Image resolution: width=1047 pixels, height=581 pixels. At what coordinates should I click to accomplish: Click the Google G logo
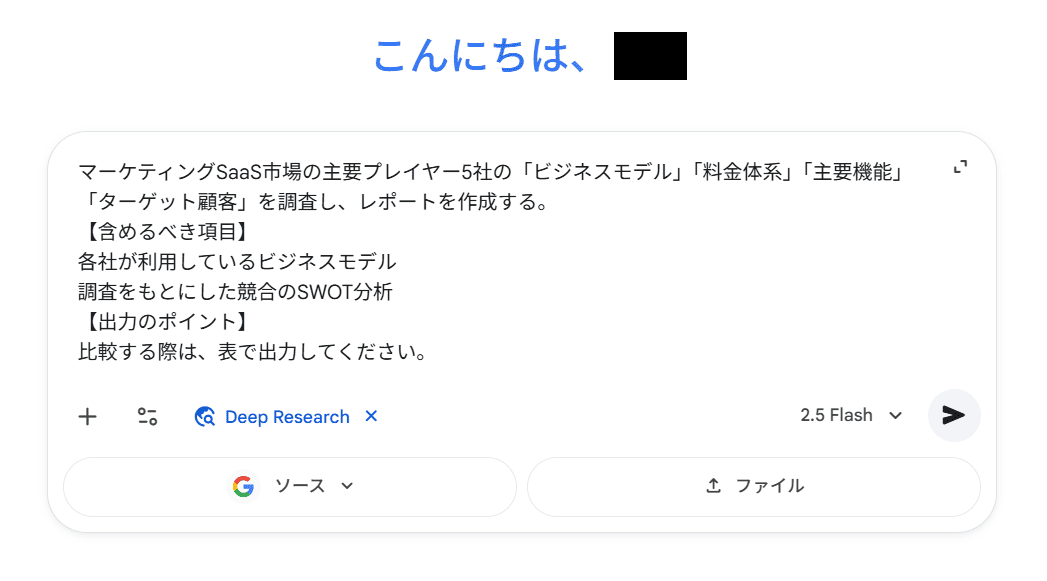click(243, 487)
